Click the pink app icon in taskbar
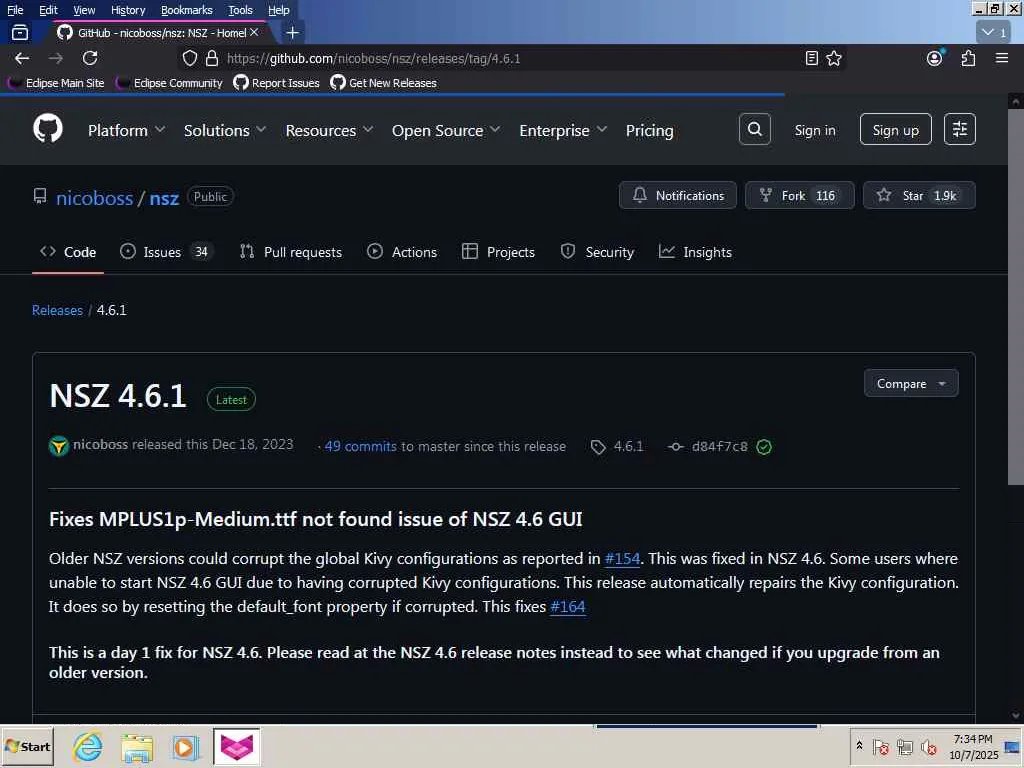Image resolution: width=1024 pixels, height=768 pixels. point(236,746)
